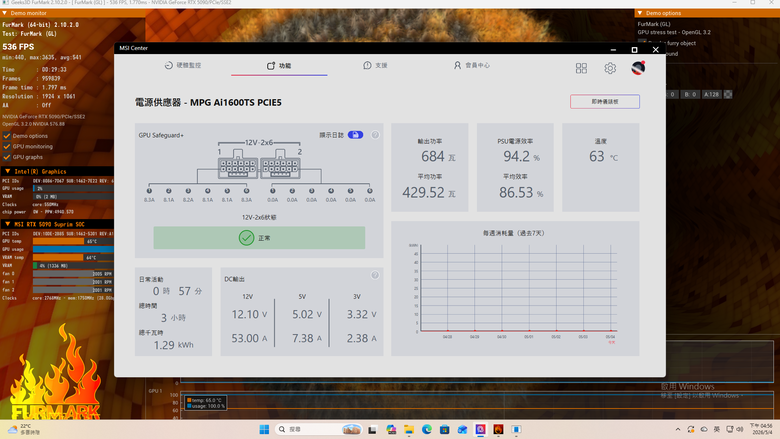
Task: Click the VRAM temp 64°C bar
Action: coord(73,258)
